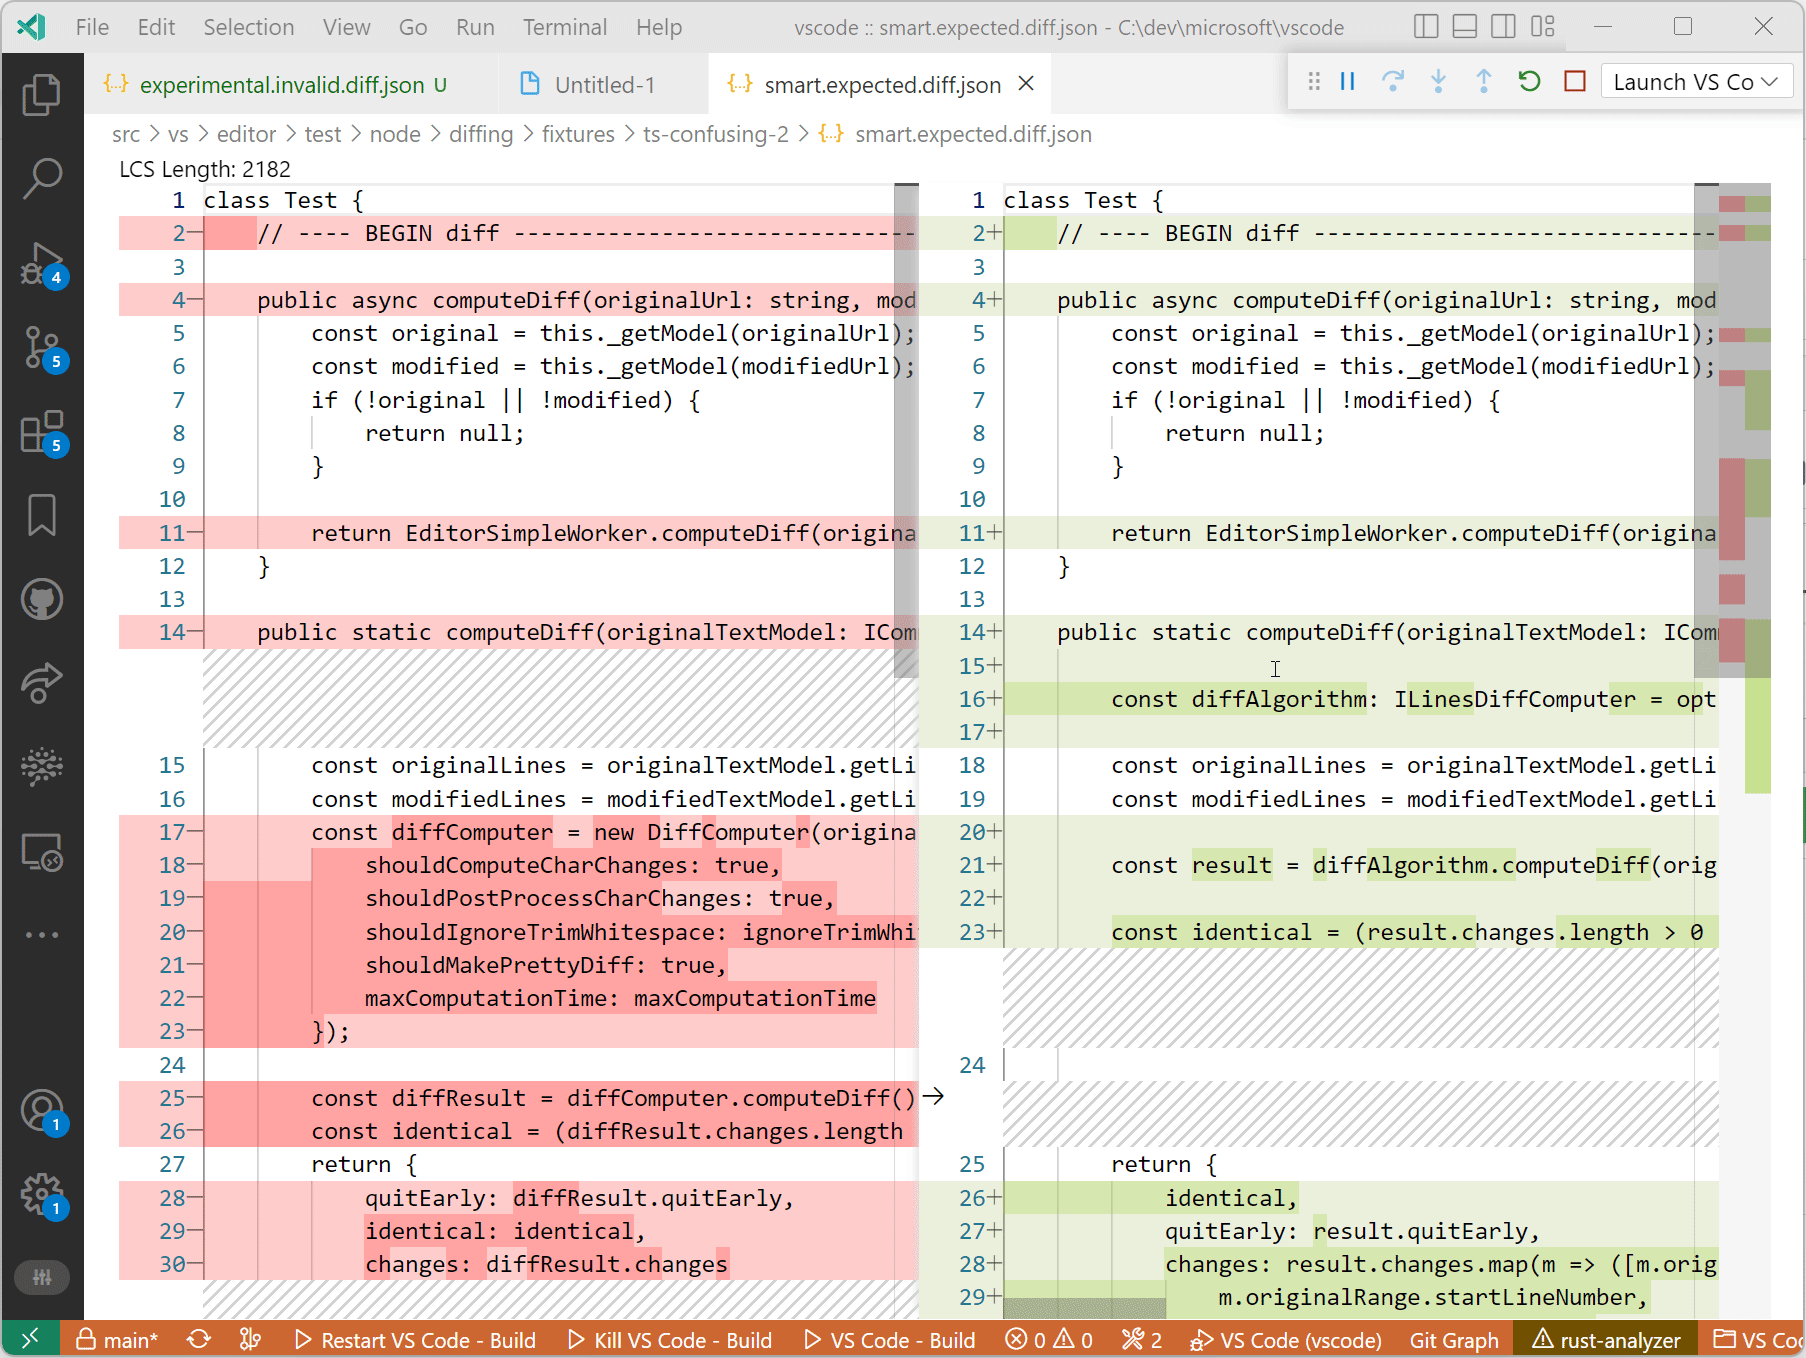Open the Bookmarks view icon

click(42, 515)
